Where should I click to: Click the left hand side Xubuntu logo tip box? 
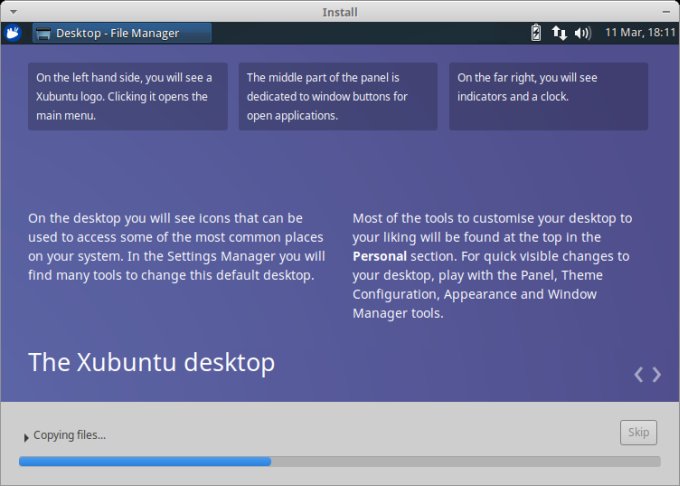coord(128,96)
